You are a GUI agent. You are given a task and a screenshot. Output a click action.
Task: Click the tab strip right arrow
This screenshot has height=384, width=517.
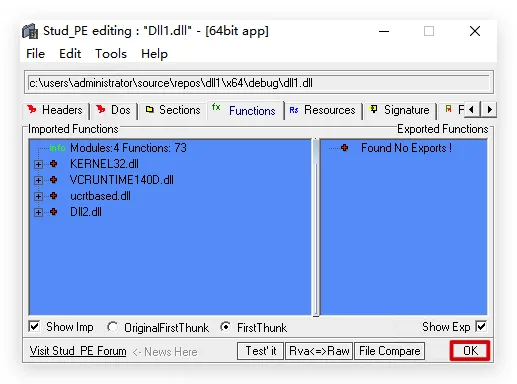pos(489,109)
